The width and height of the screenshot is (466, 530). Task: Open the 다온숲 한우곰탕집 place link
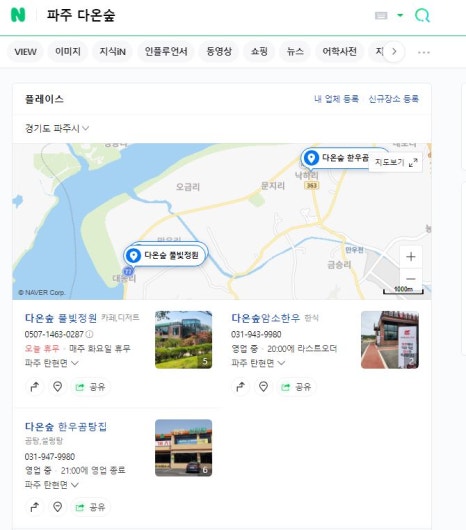coord(66,427)
